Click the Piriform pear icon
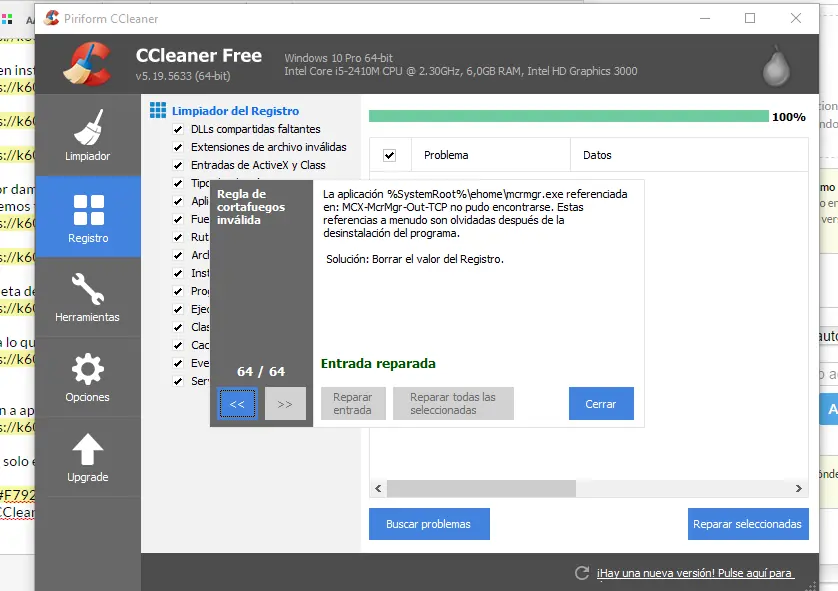The width and height of the screenshot is (838, 591). (x=776, y=66)
